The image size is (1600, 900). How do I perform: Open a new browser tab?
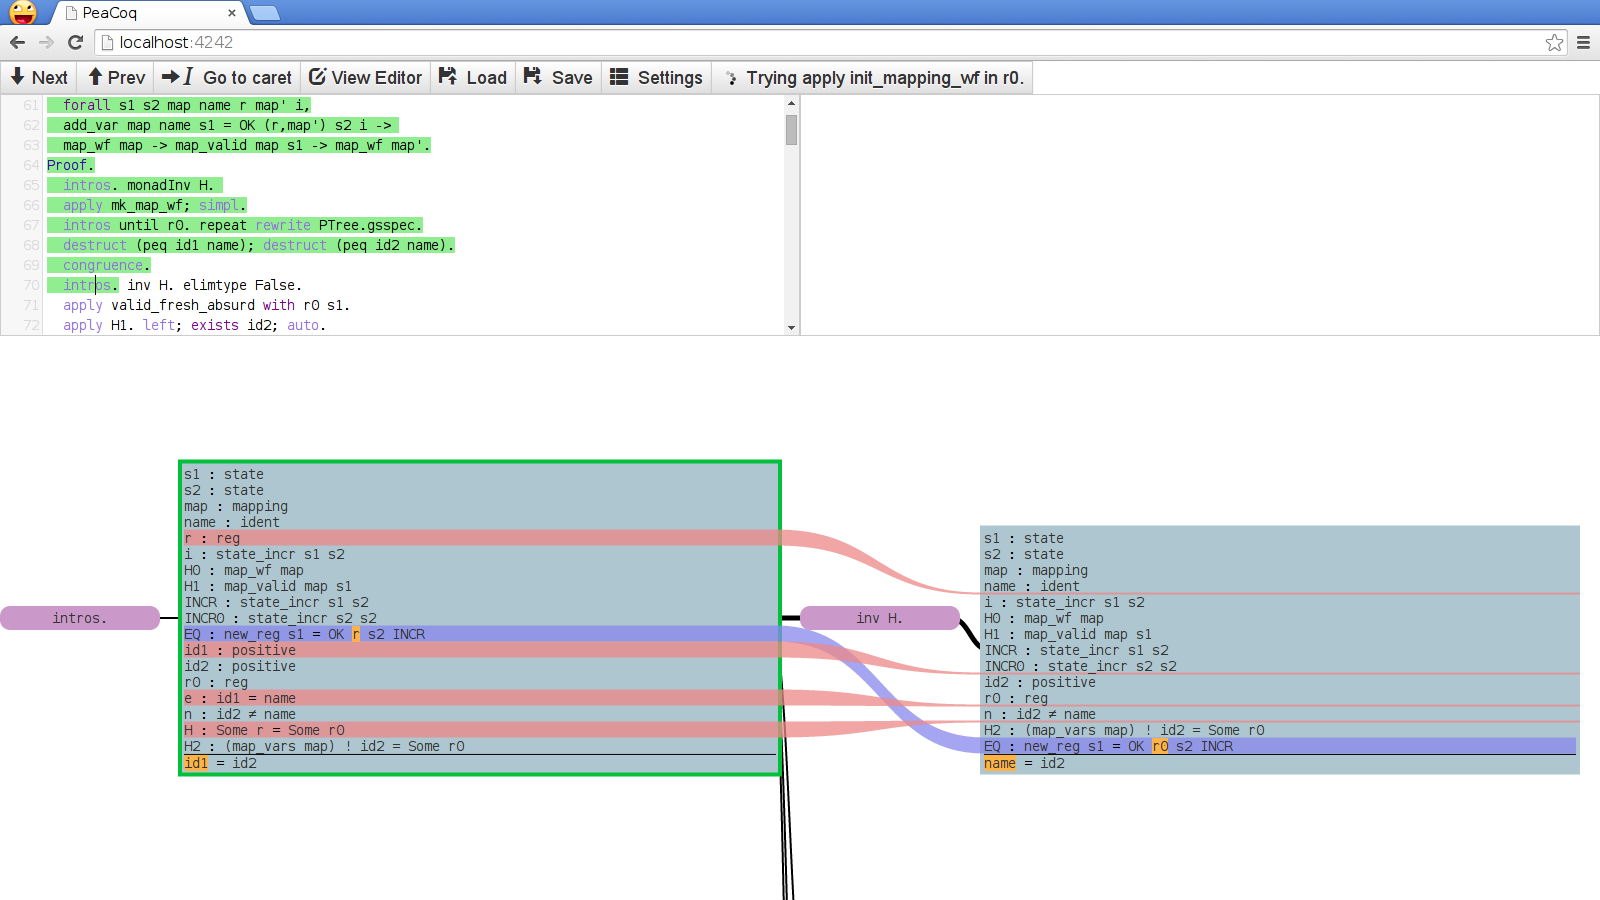tap(264, 13)
